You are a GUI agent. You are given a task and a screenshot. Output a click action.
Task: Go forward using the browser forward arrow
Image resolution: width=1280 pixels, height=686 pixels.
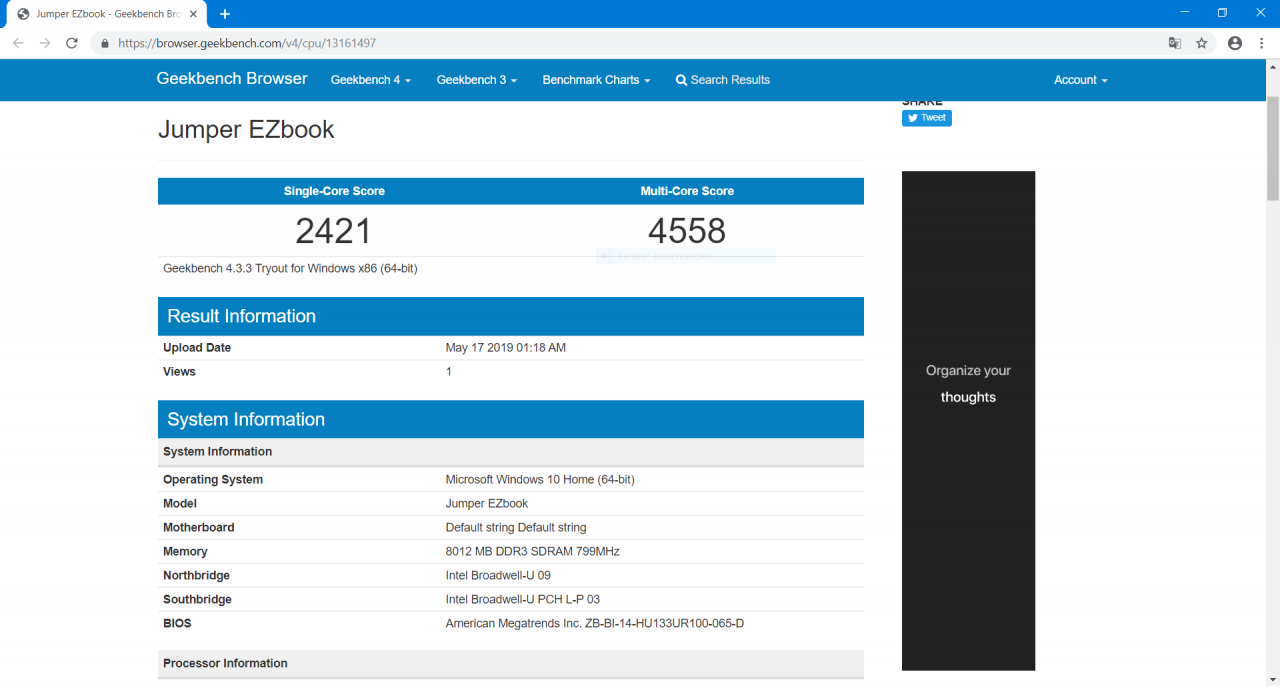[x=45, y=43]
